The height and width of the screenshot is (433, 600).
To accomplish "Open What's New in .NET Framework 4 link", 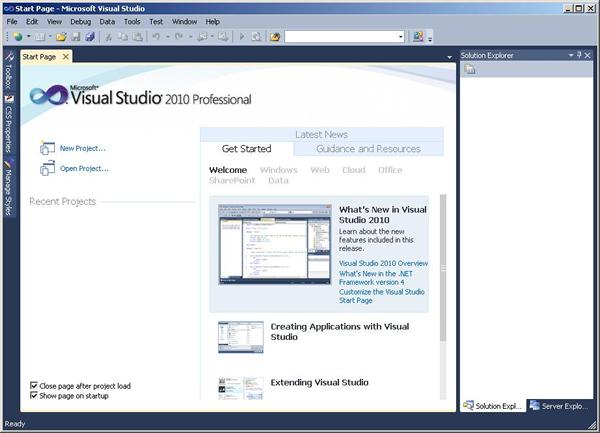I will tap(376, 278).
